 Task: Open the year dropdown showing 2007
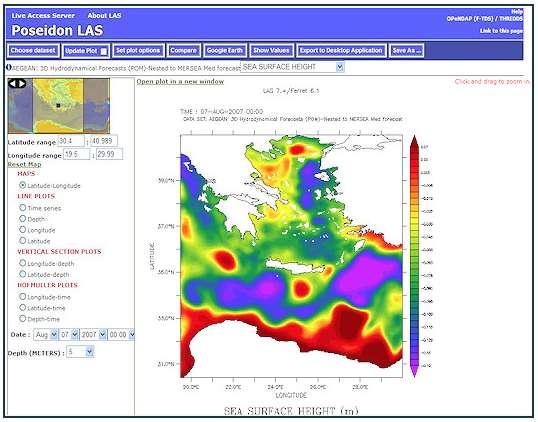[93, 334]
